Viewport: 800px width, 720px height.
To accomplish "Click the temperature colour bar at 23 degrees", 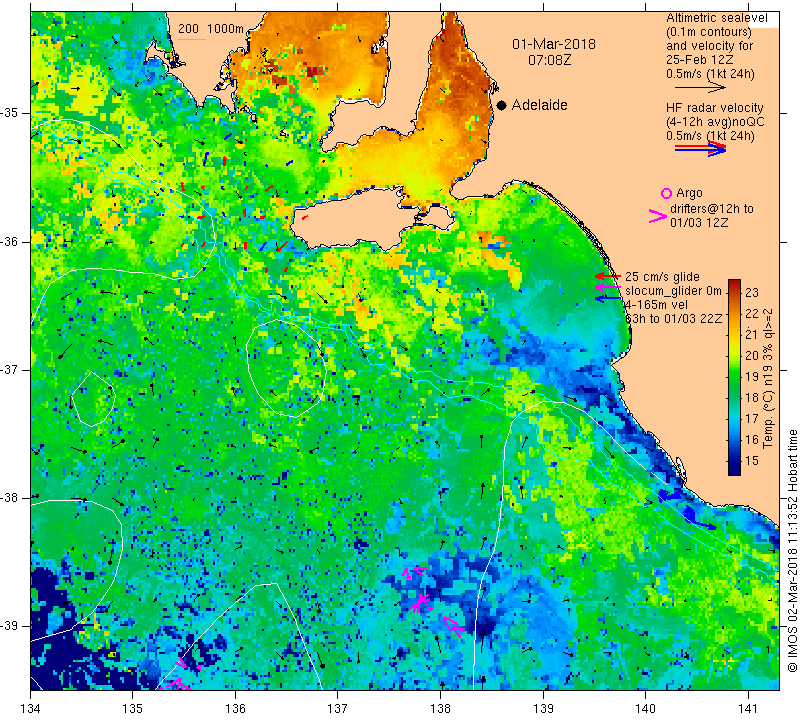I will point(734,292).
